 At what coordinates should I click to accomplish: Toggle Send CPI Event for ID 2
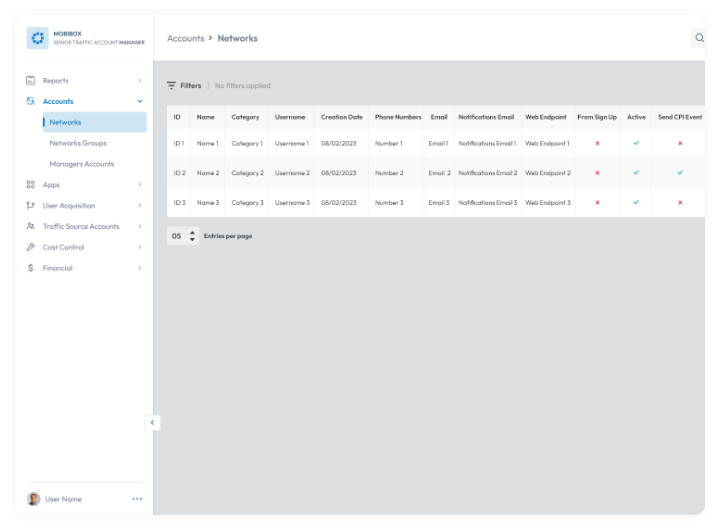680,173
